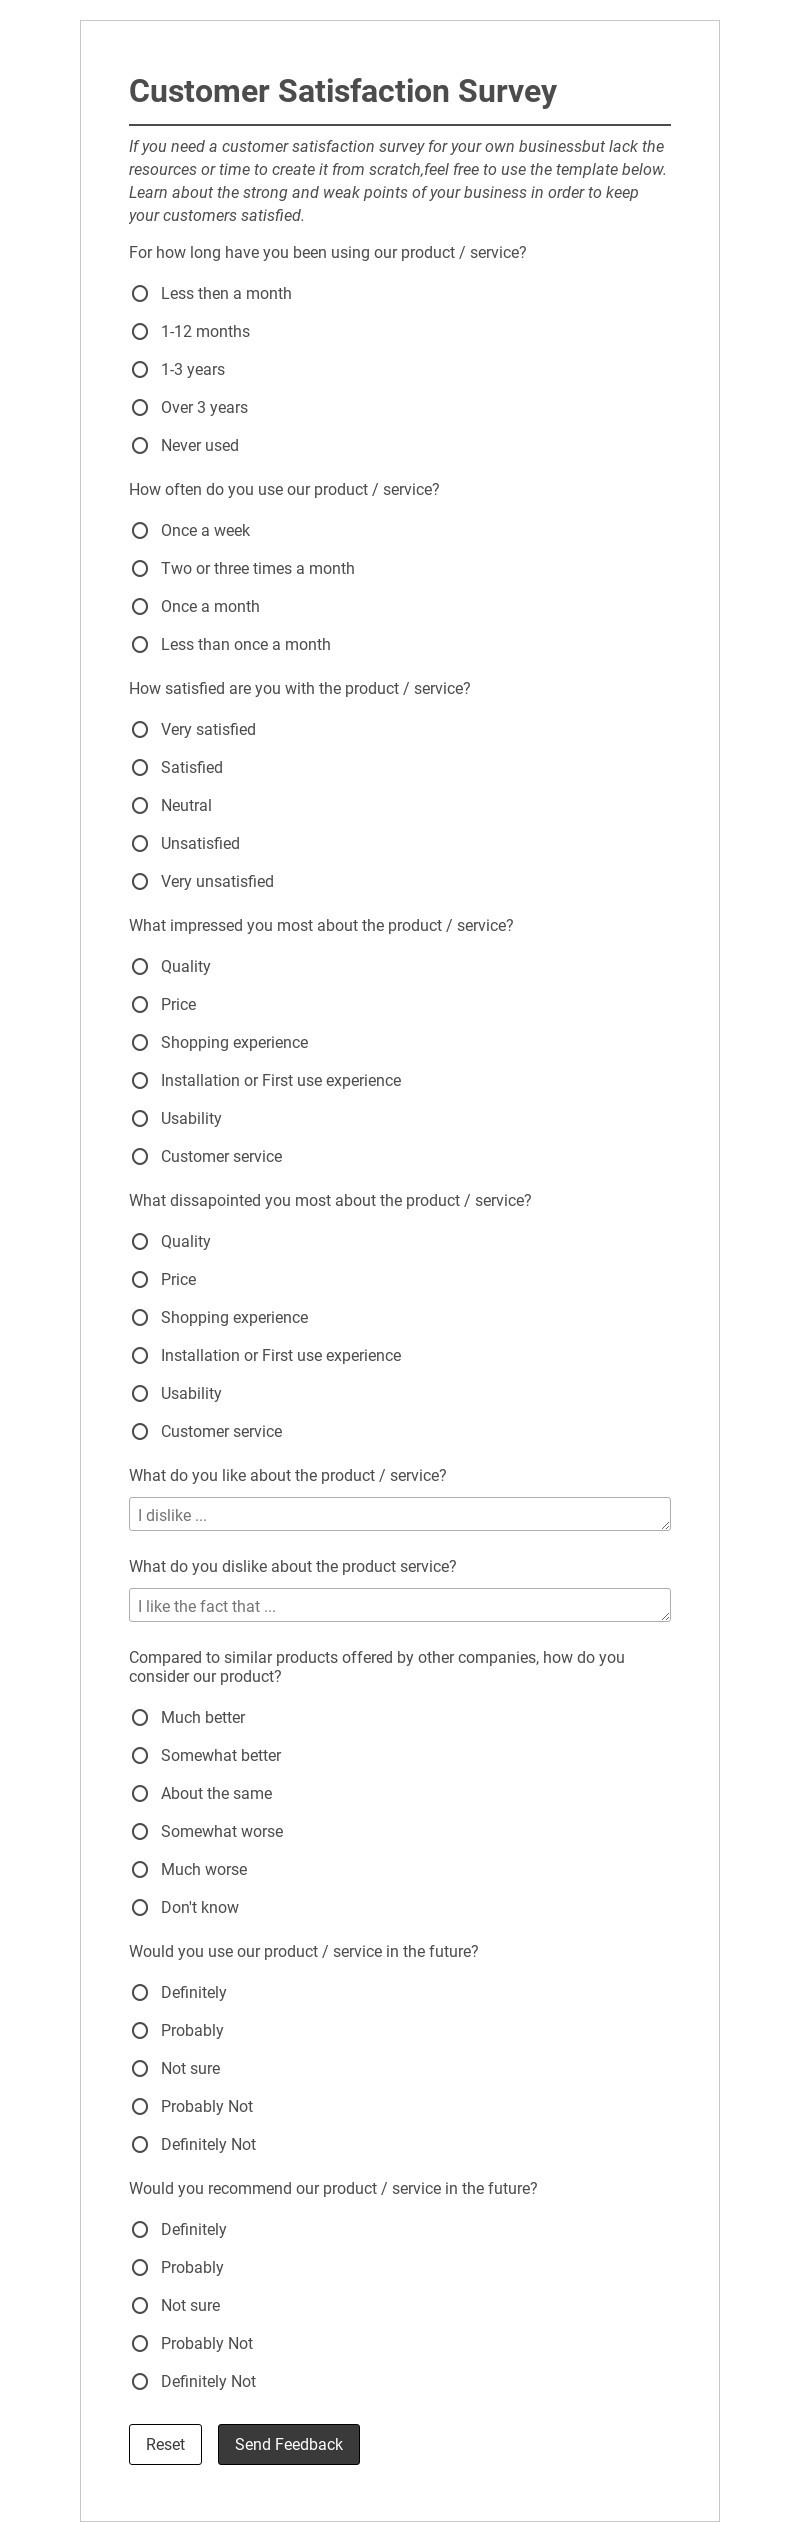Choose "Customer service" under what disappointed you
The width and height of the screenshot is (800, 2522).
pyautogui.click(x=140, y=1432)
